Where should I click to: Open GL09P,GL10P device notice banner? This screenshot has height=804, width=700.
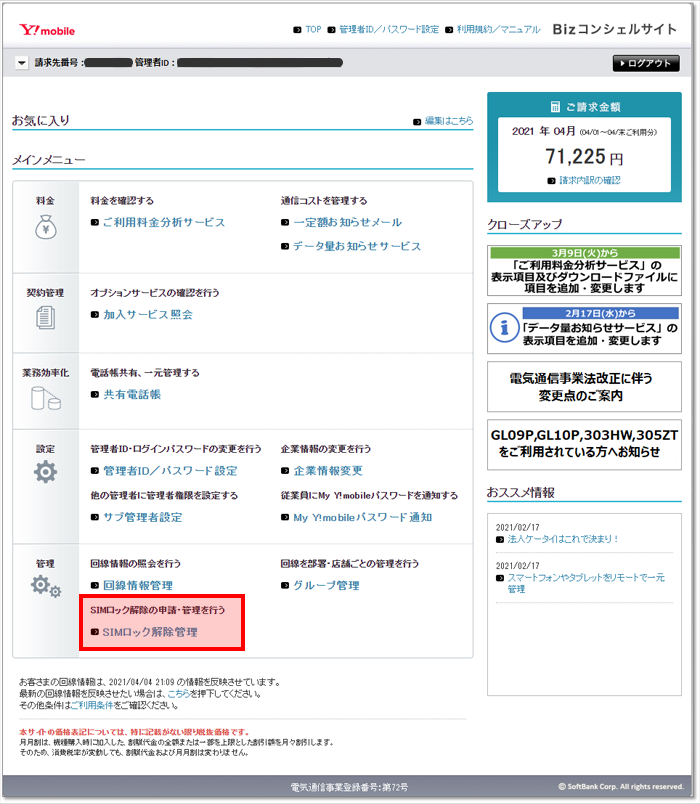[x=584, y=444]
